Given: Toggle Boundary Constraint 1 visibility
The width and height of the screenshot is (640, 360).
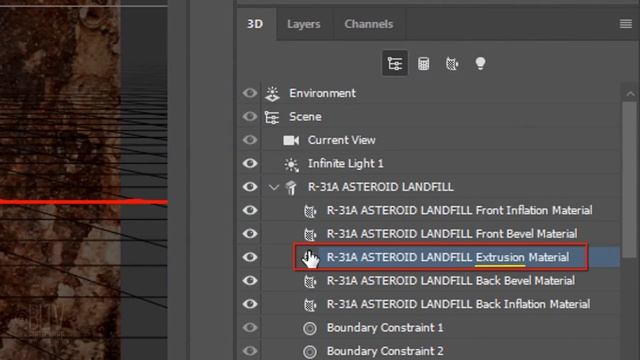Looking at the screenshot, I should pos(250,327).
